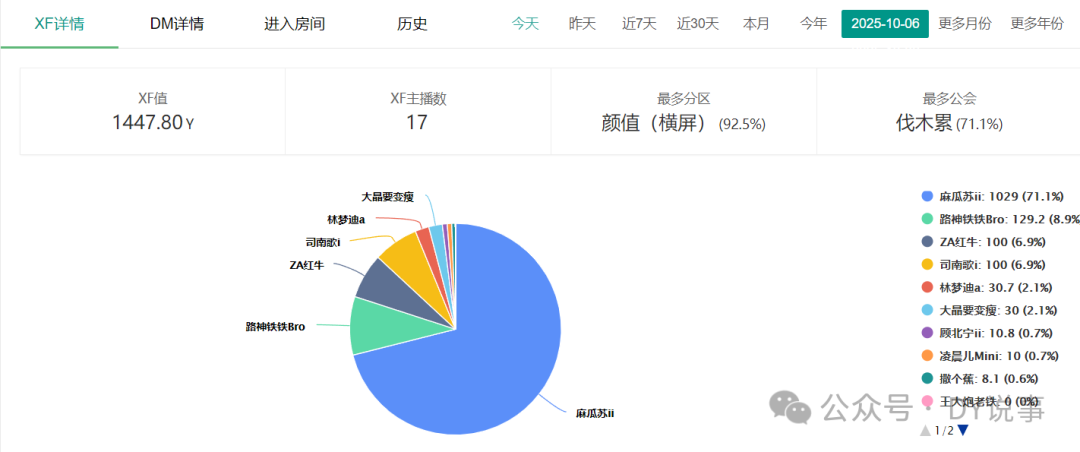Click the ZA红牛 pie chart label
Viewport: 1080px width, 452px height.
307,265
